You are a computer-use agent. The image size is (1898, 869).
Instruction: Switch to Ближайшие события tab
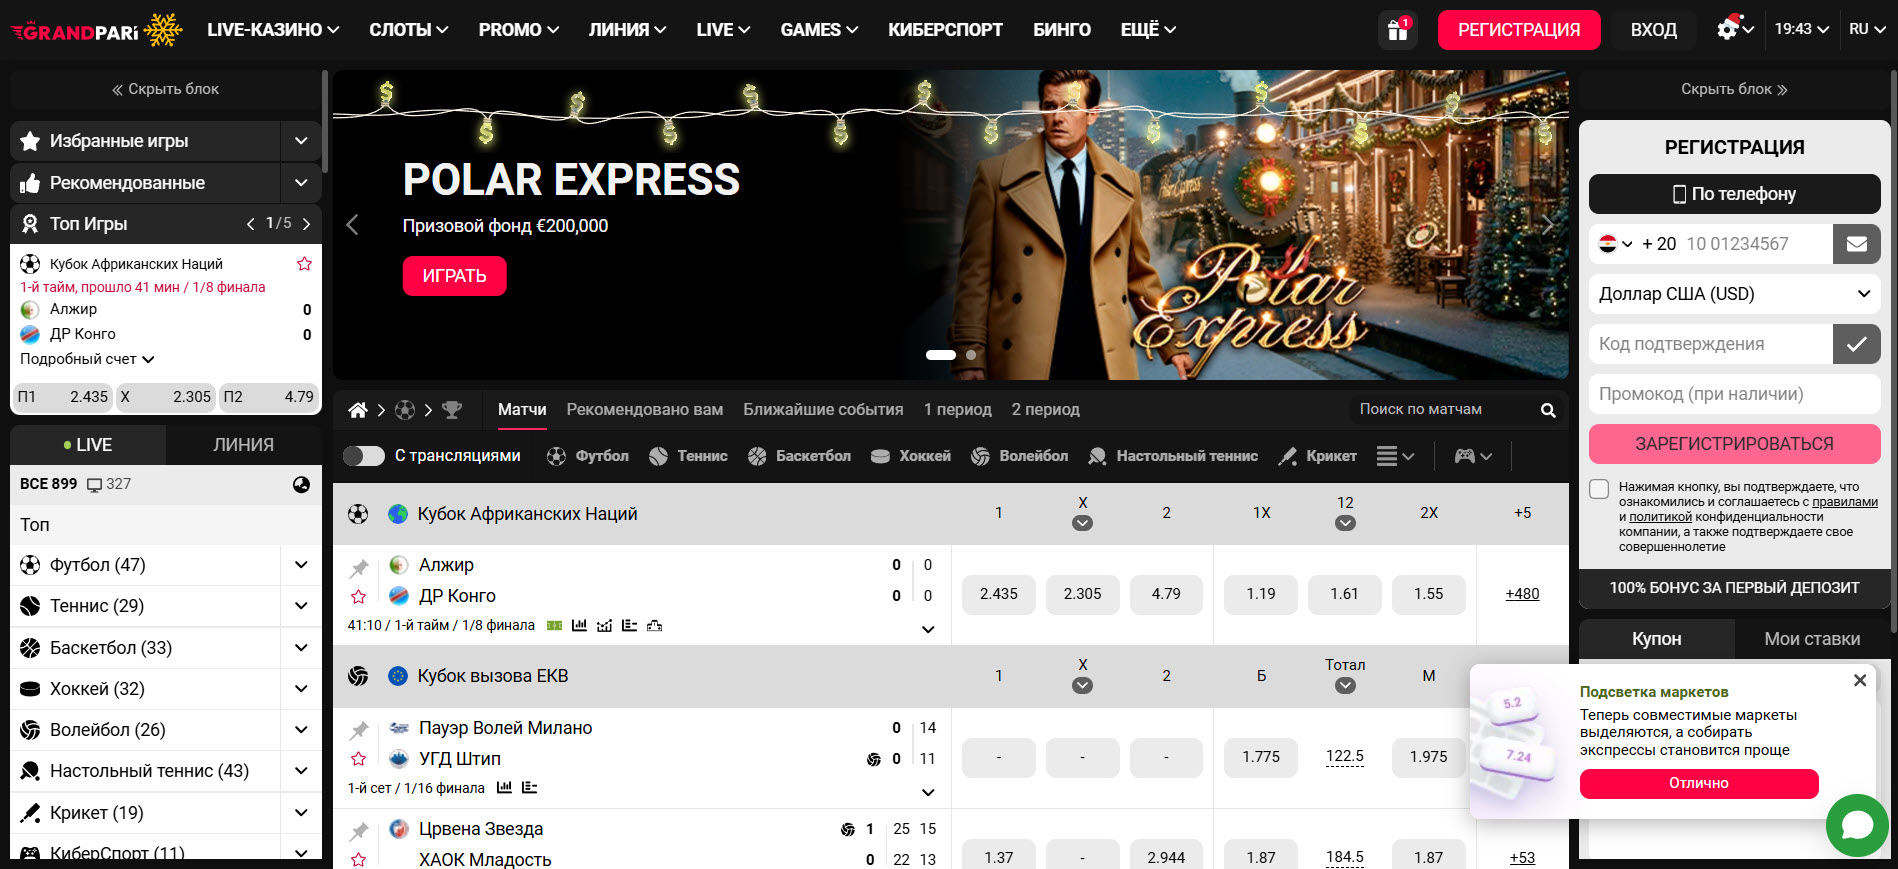[823, 410]
